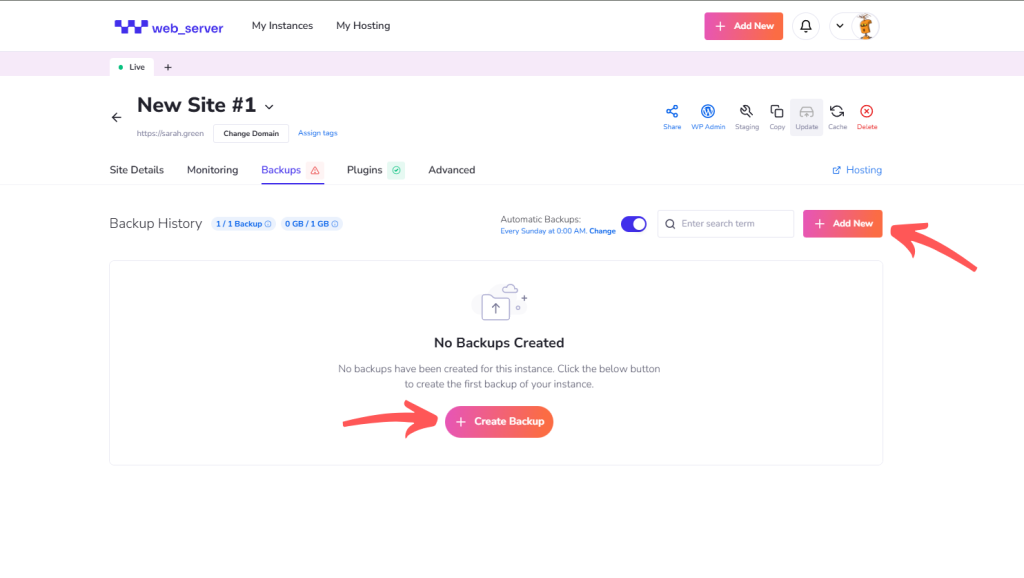Click the red Delete icon
This screenshot has height=578, width=1024.
[x=867, y=112]
